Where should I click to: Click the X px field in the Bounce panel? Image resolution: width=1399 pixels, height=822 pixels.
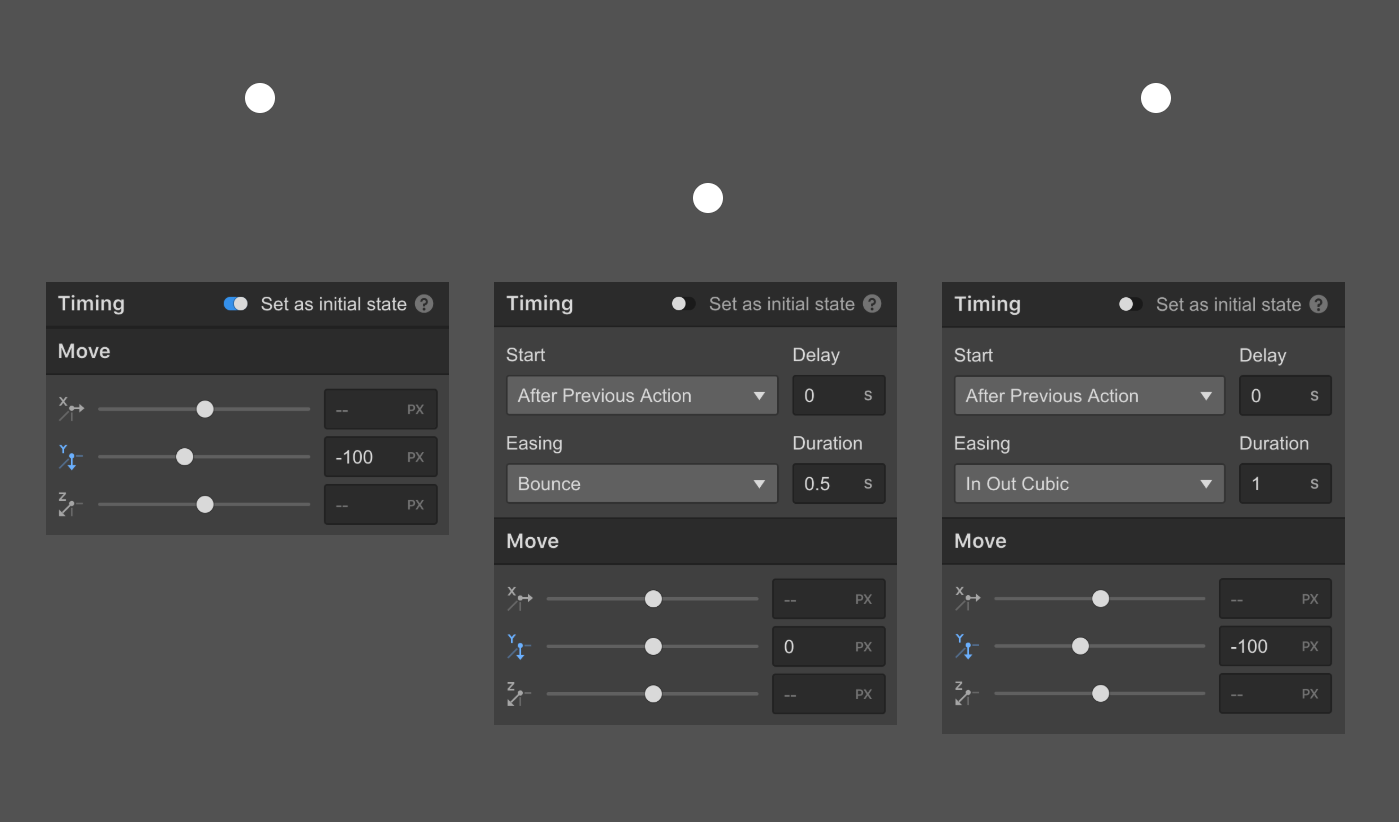tap(829, 599)
